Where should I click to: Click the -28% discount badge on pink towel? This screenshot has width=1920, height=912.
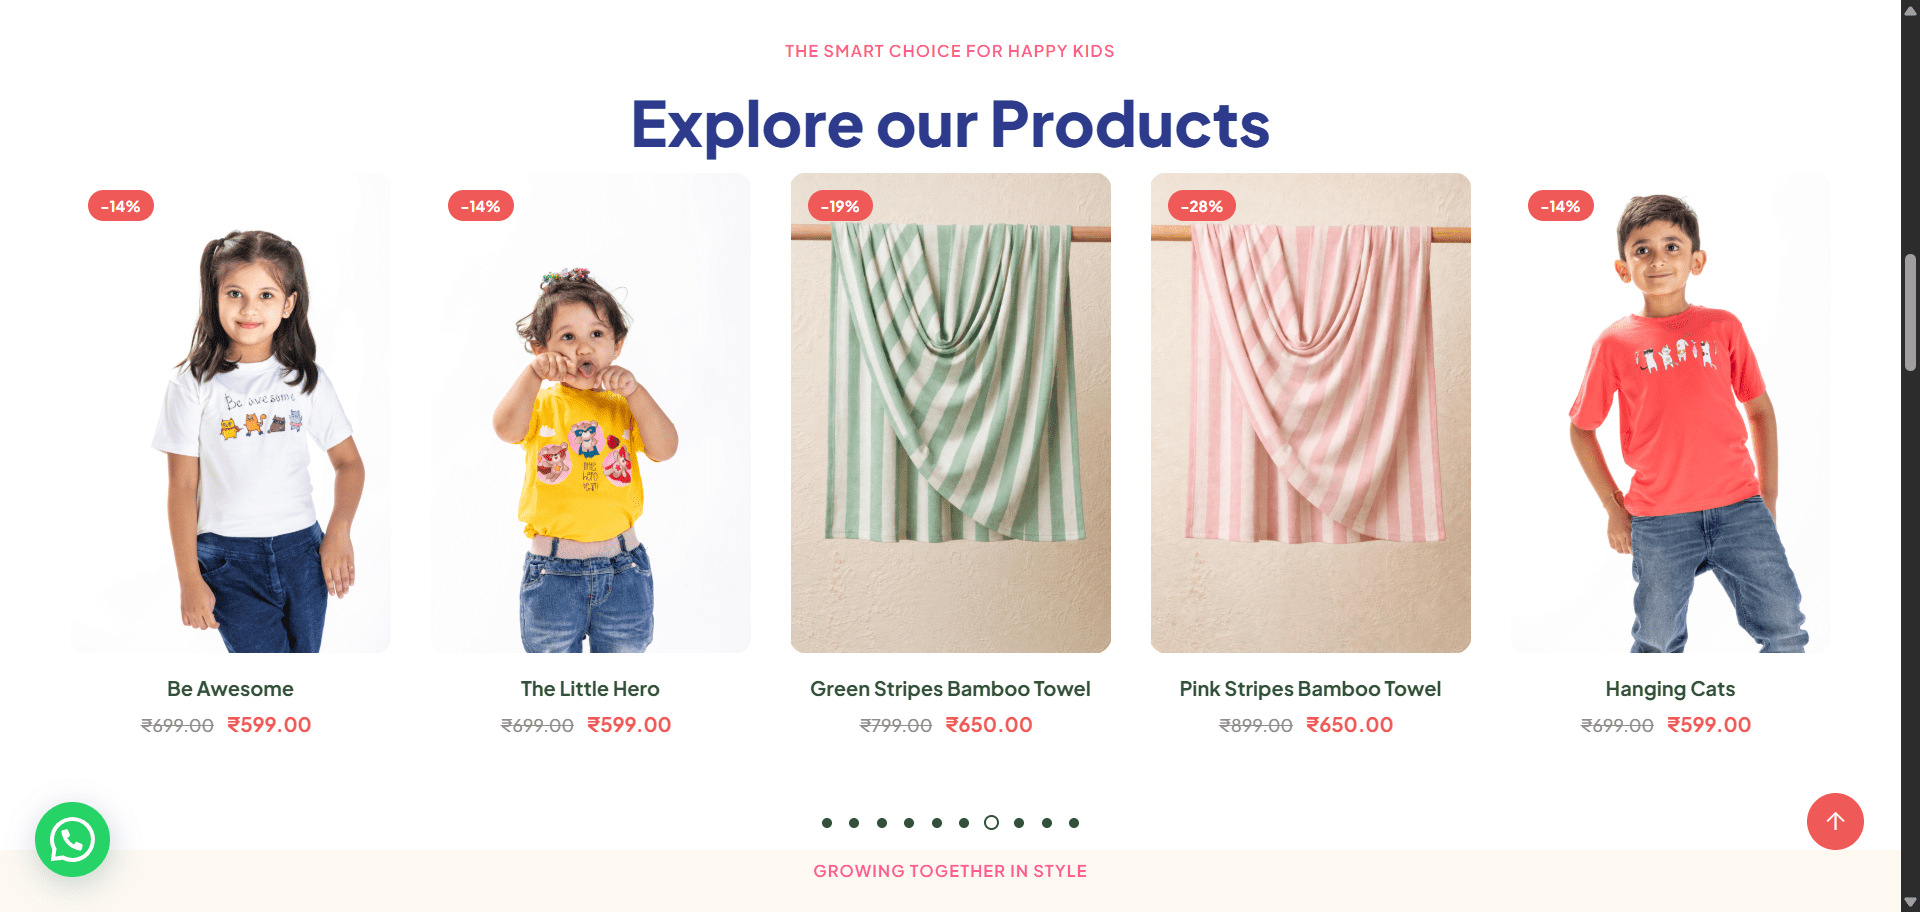1202,206
